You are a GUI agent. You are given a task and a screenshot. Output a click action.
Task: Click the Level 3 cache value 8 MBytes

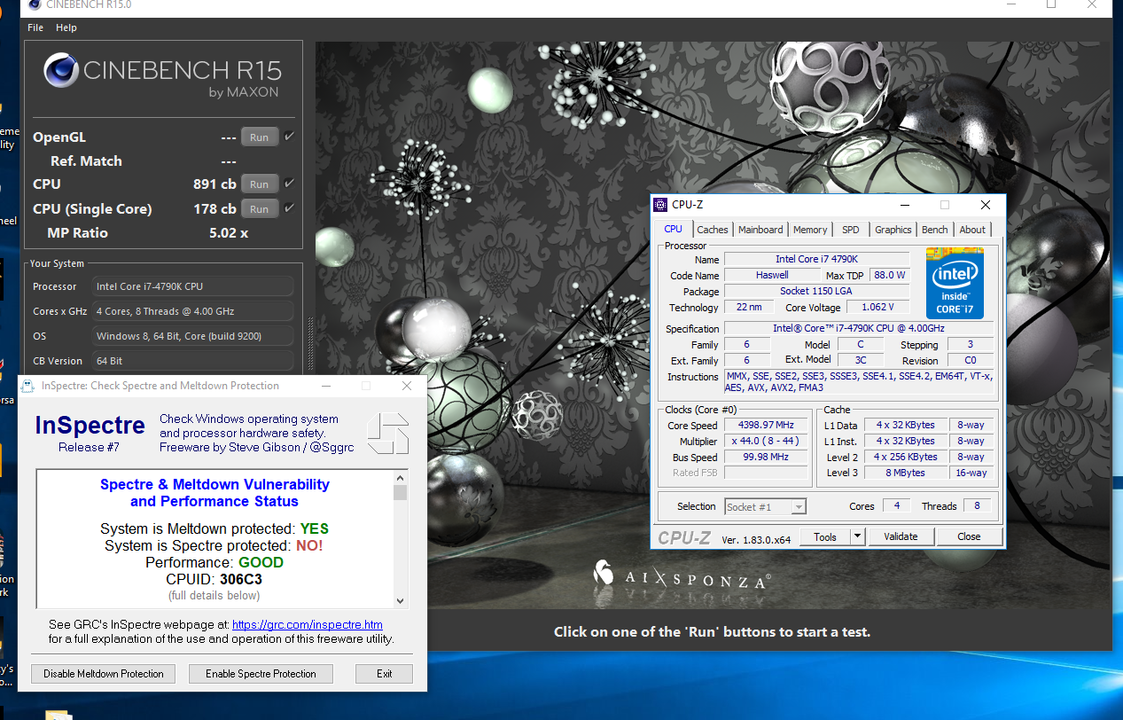click(905, 473)
